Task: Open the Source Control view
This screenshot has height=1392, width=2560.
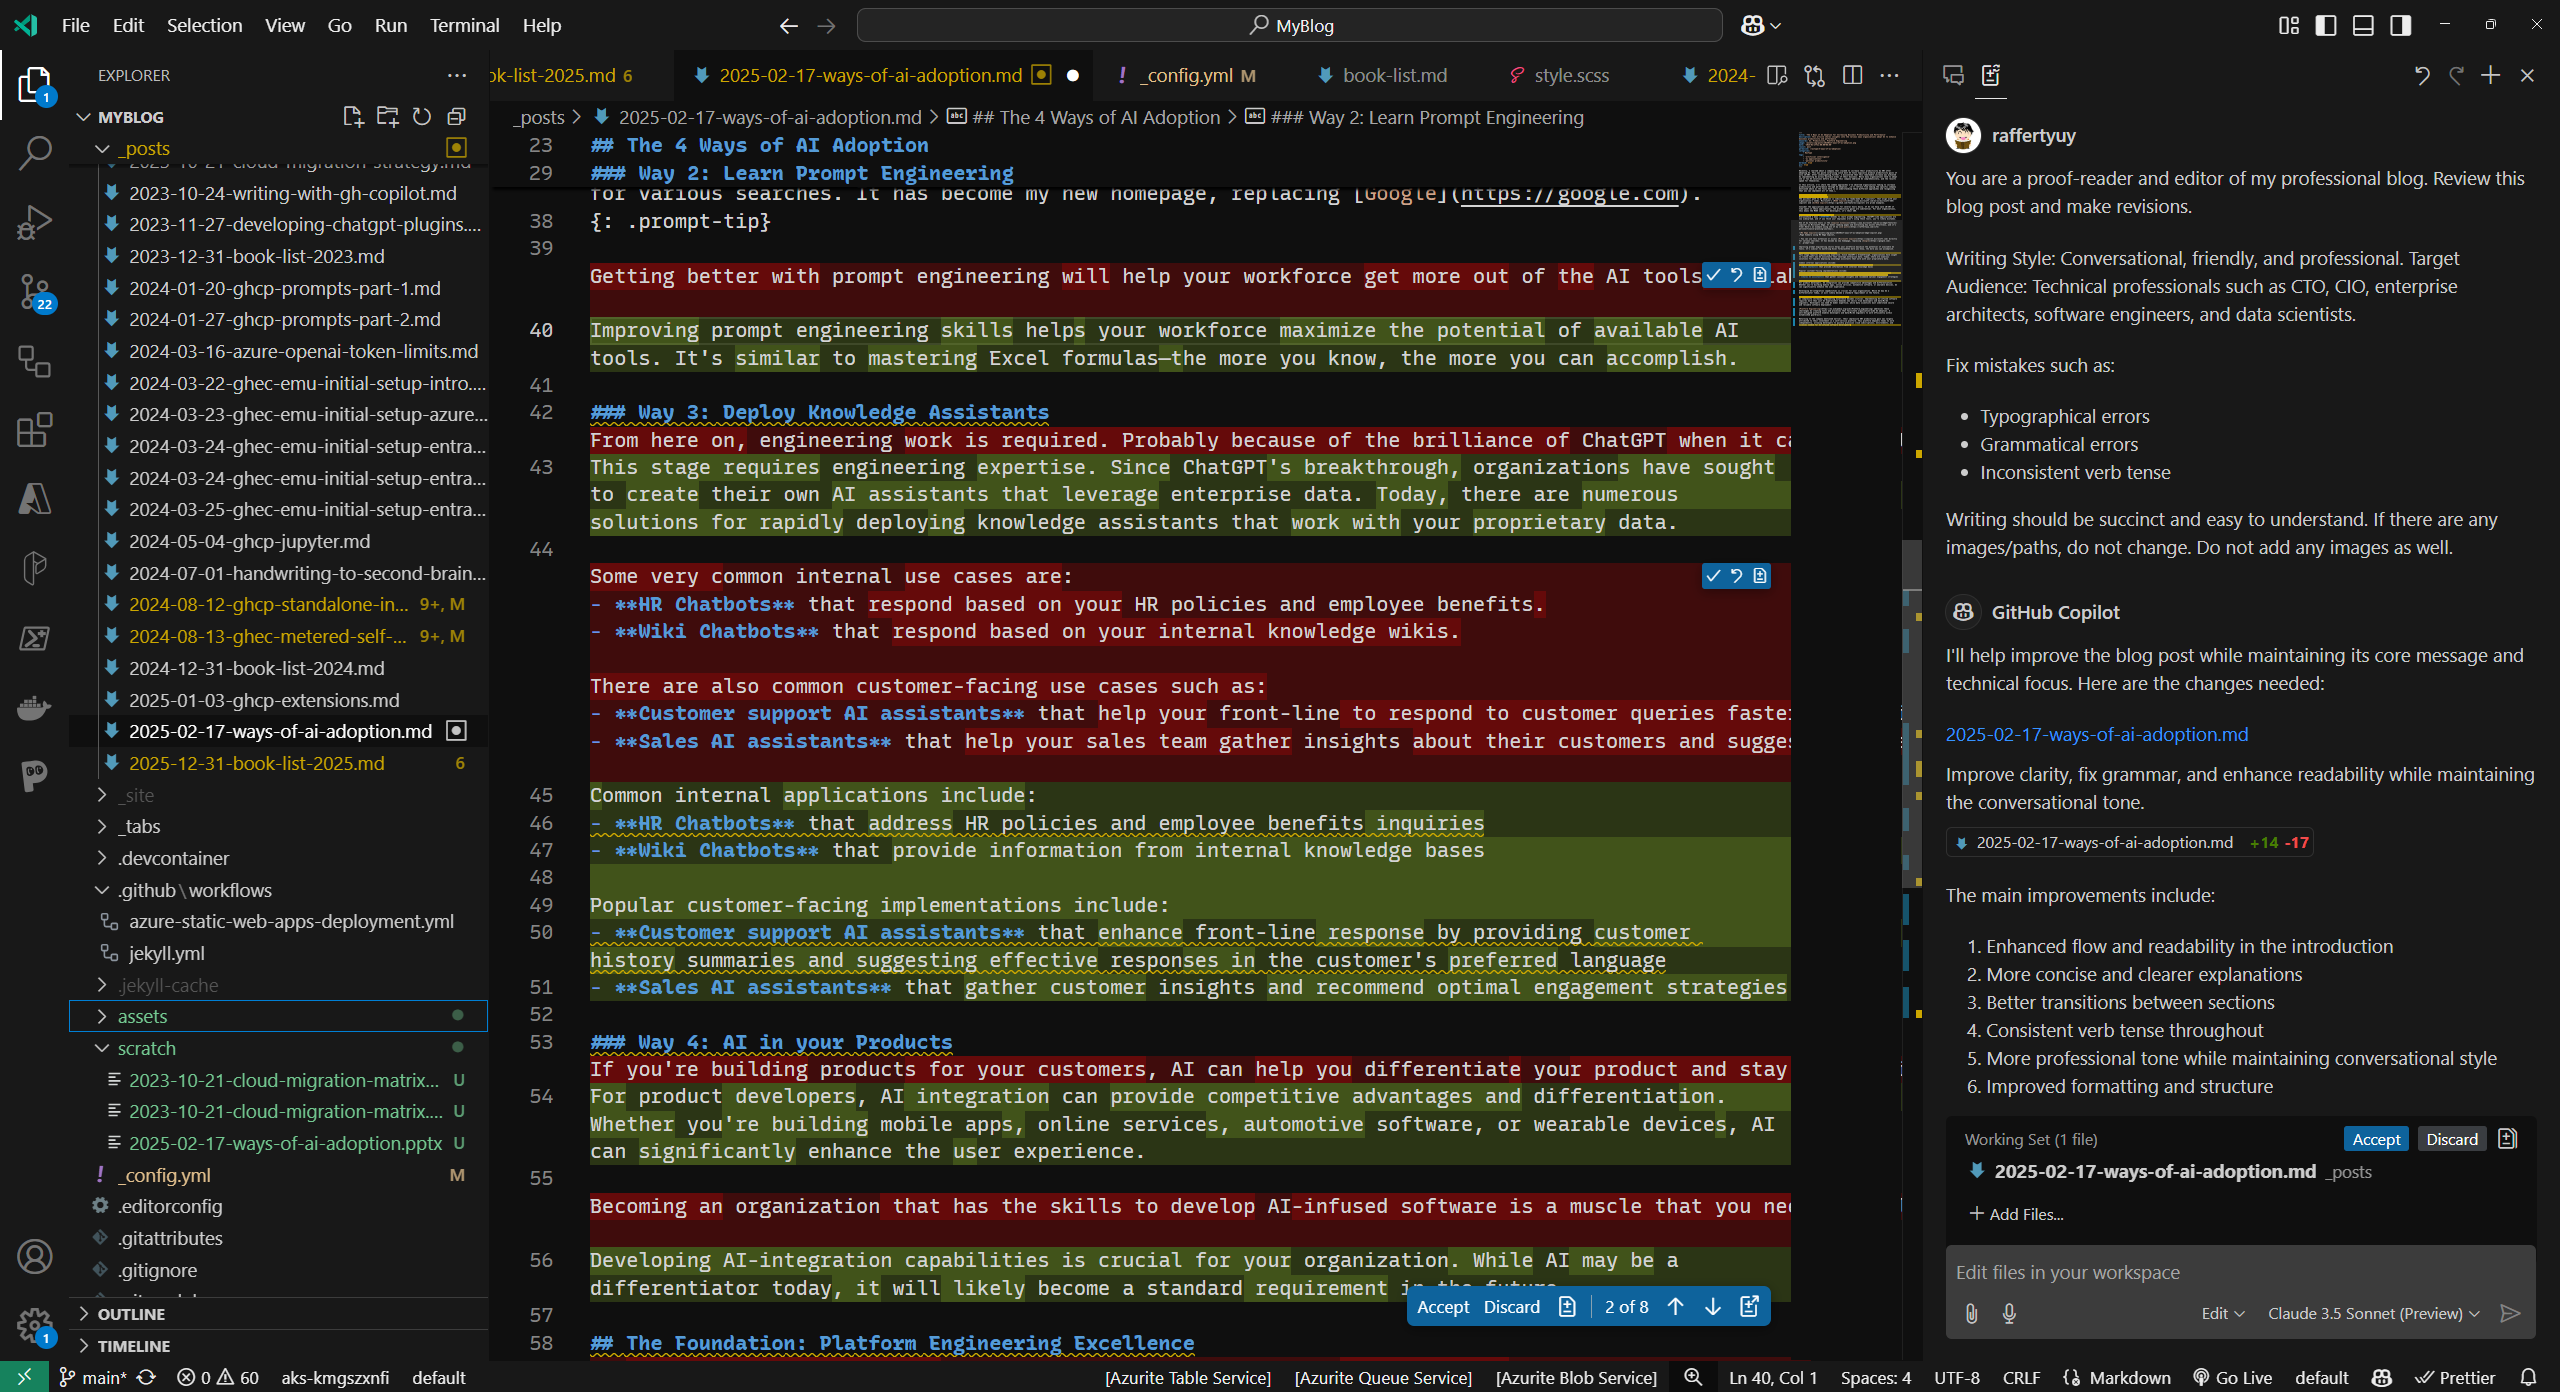Action: tap(35, 292)
